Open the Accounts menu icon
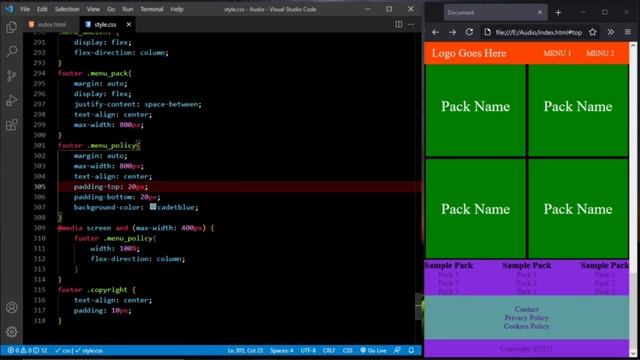Image resolution: width=640 pixels, height=360 pixels. tap(11, 307)
